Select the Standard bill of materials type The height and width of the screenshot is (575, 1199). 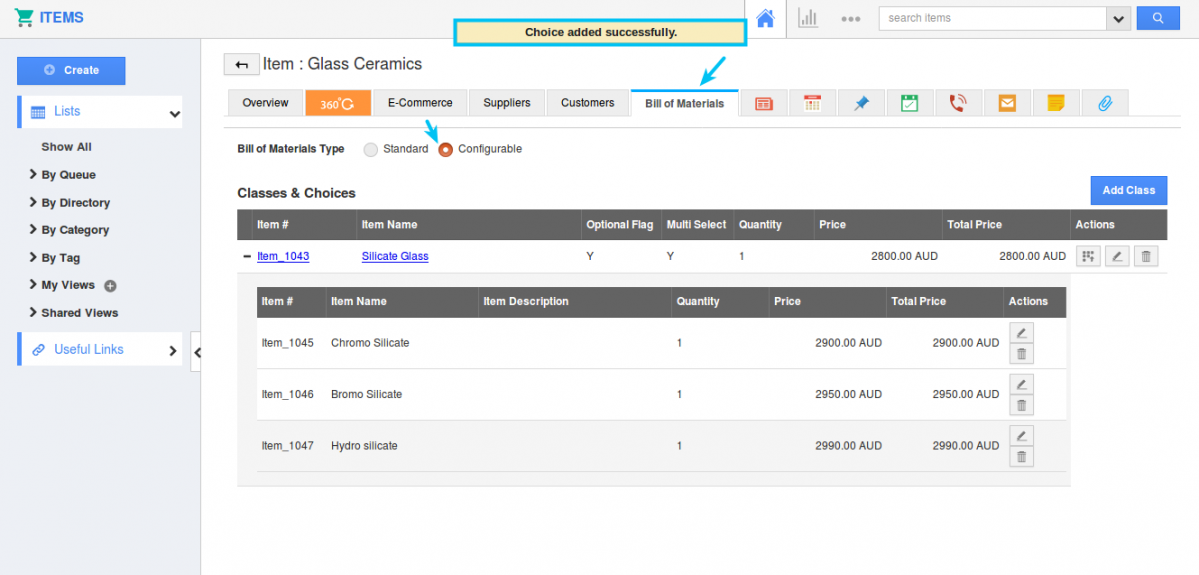point(371,149)
